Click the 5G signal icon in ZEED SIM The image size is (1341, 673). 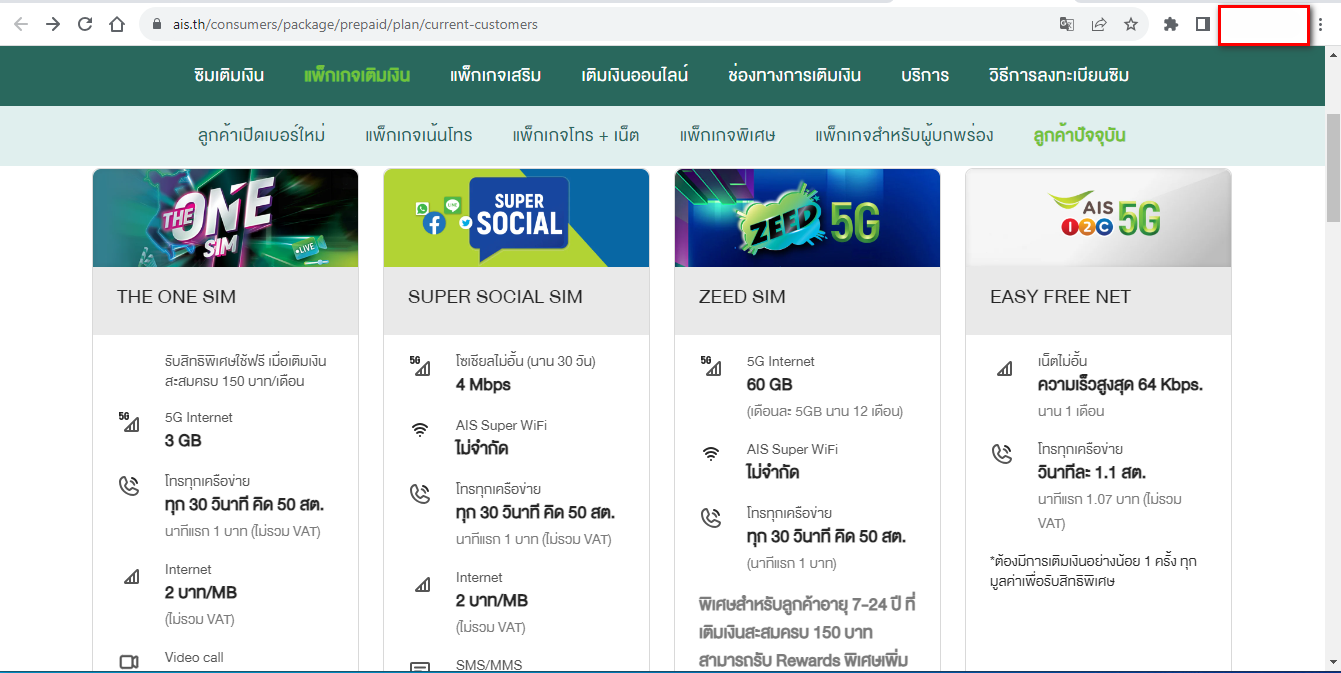(x=711, y=366)
